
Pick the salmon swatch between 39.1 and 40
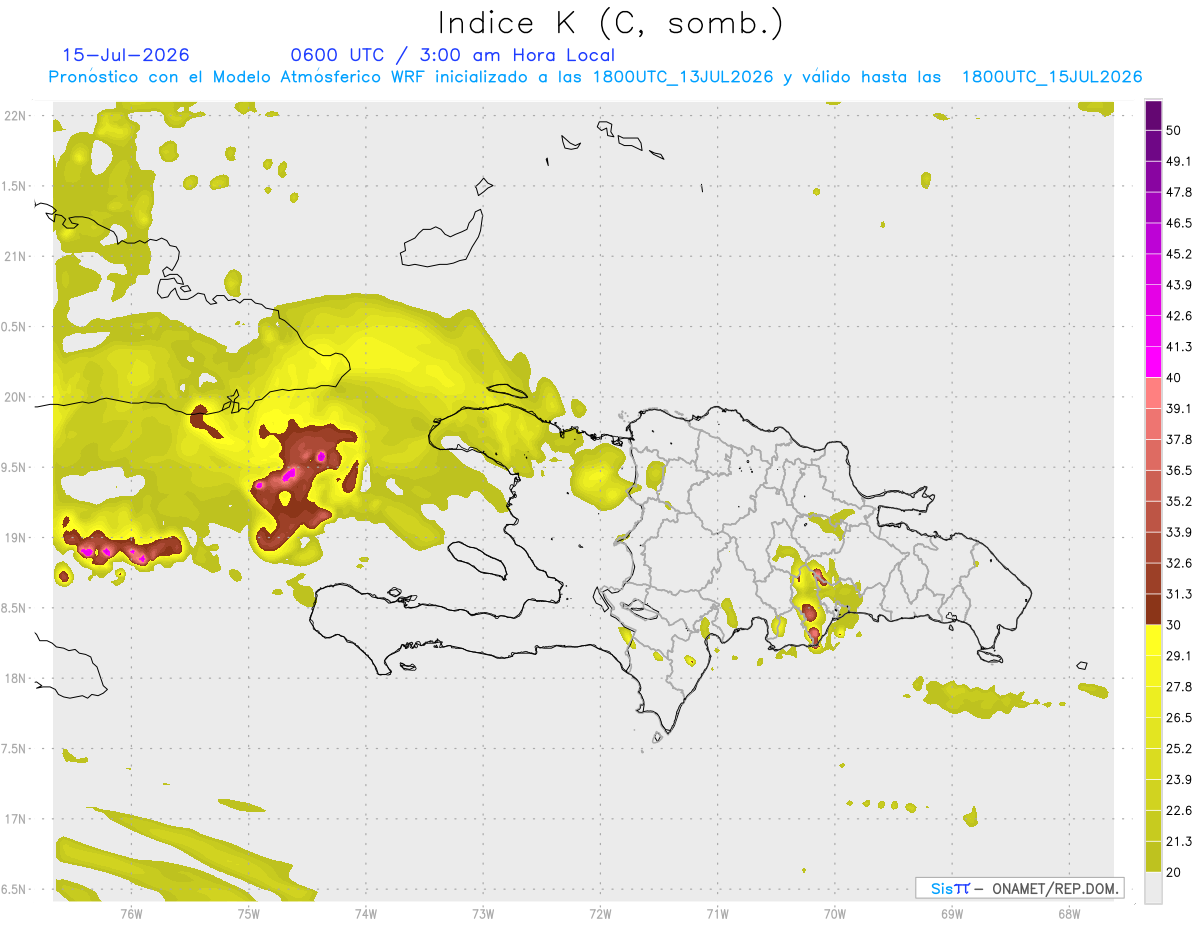point(1153,393)
